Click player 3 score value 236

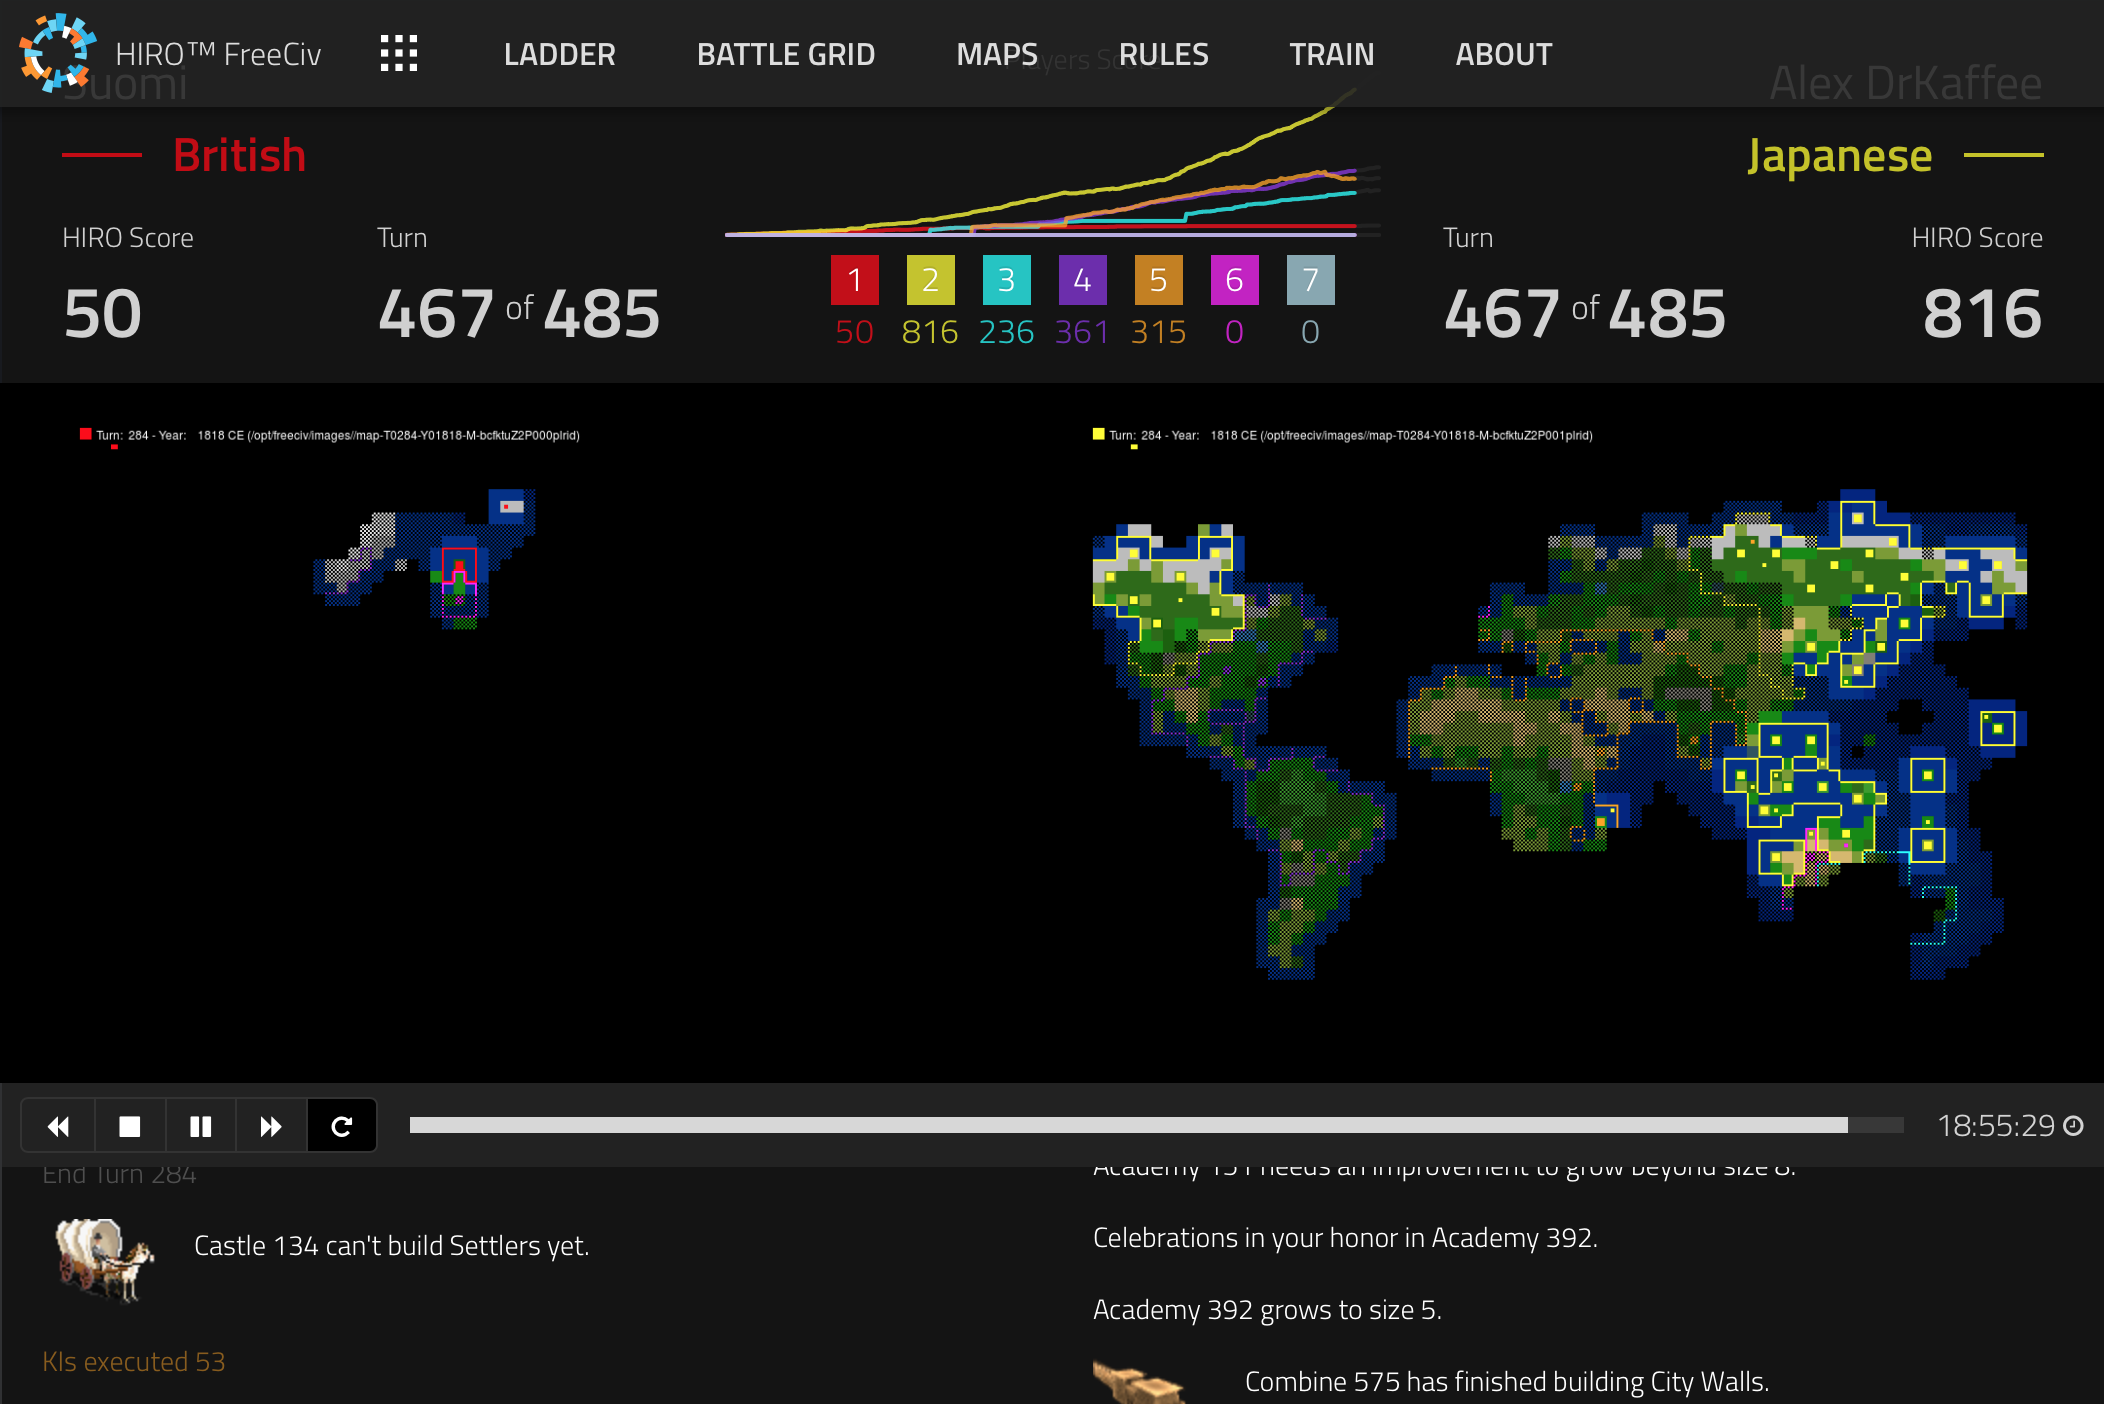1006,332
